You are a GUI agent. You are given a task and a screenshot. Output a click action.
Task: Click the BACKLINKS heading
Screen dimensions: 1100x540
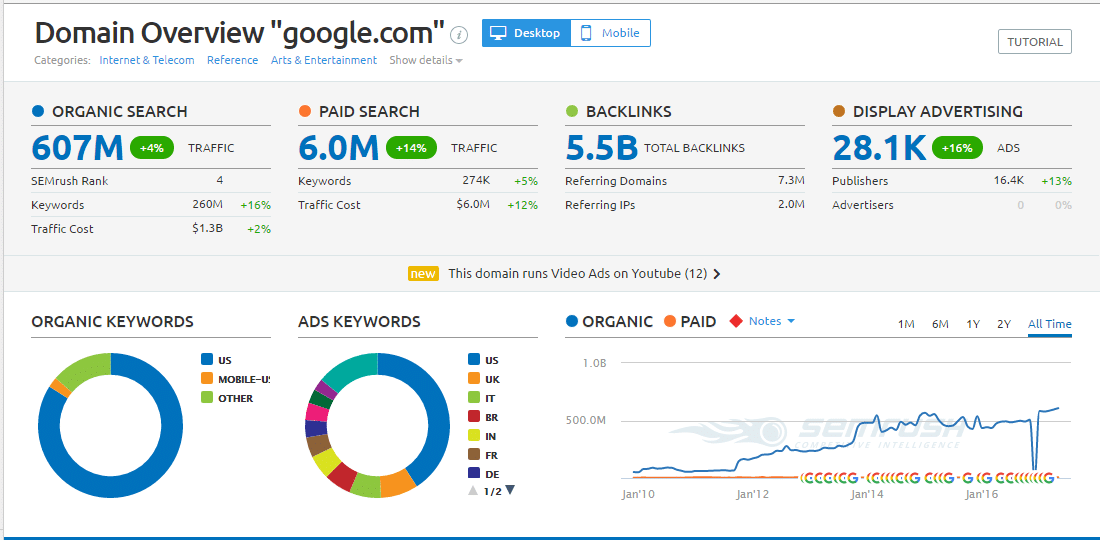(629, 112)
